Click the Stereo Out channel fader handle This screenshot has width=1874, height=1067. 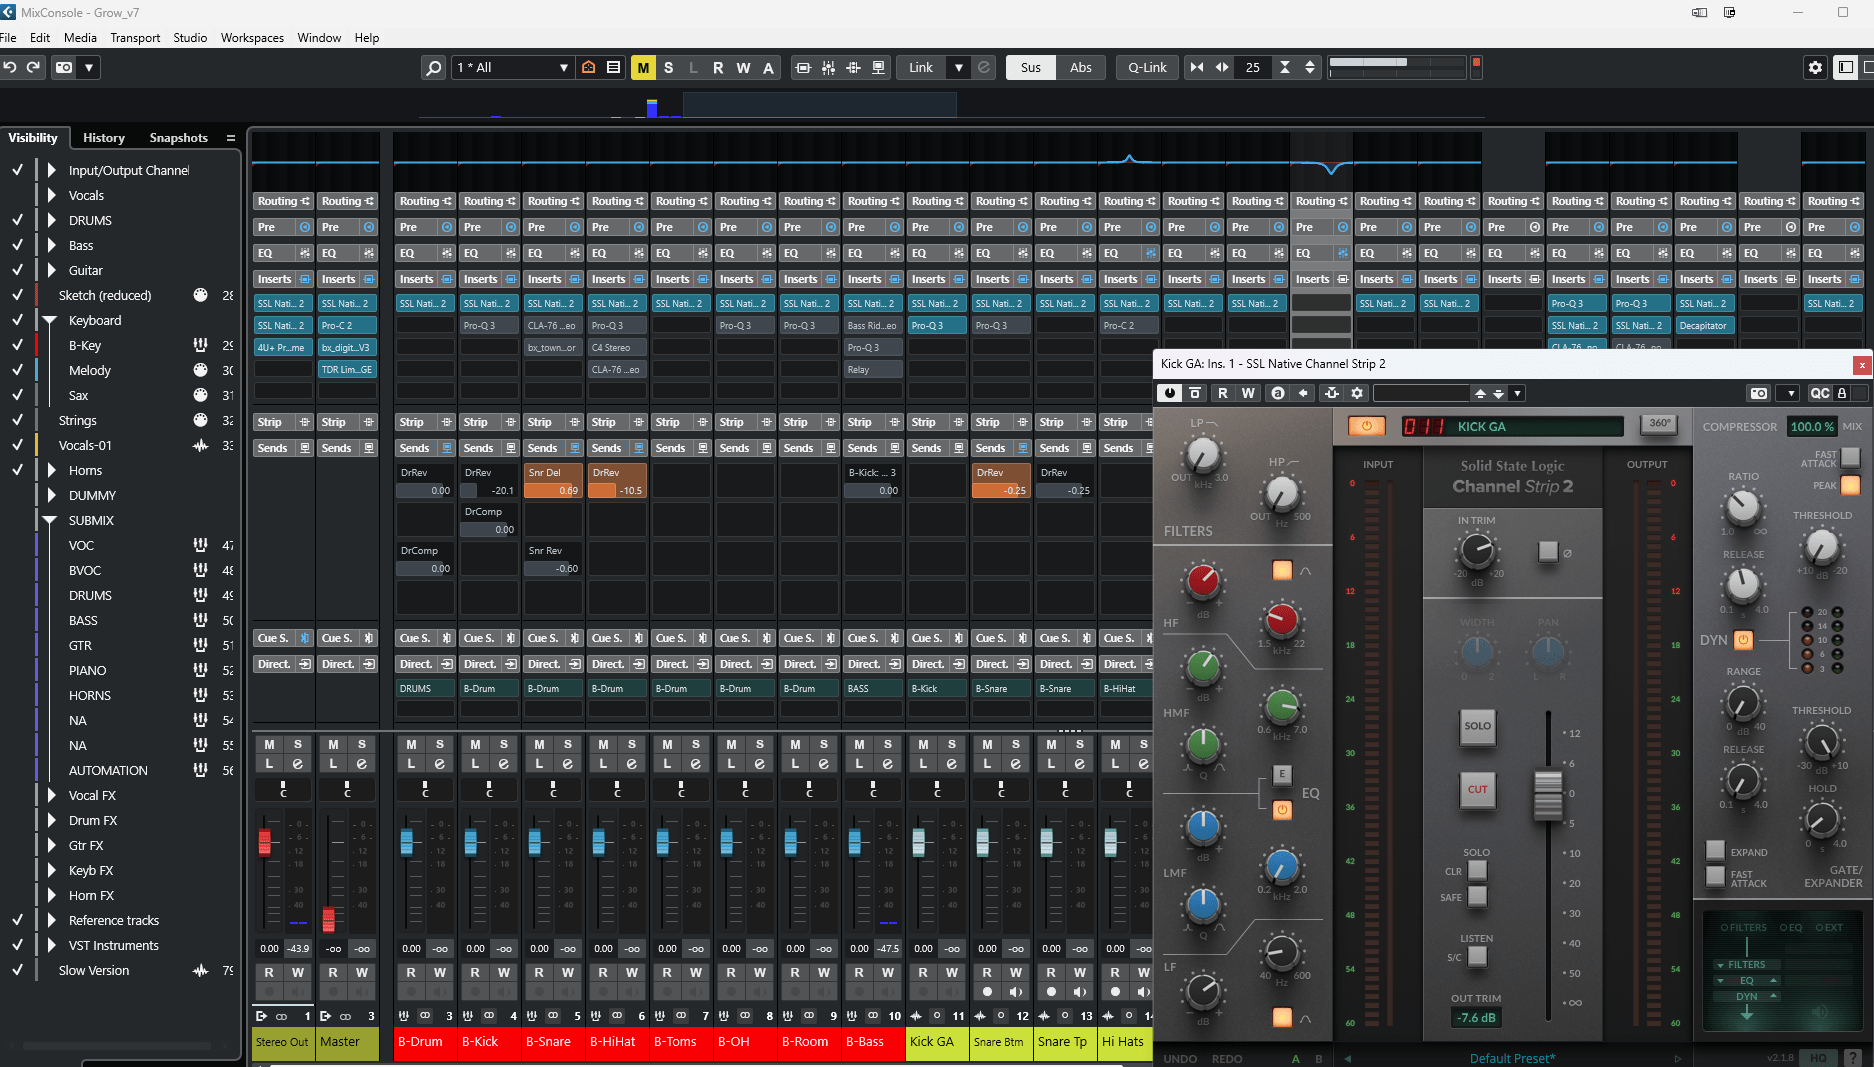265,841
